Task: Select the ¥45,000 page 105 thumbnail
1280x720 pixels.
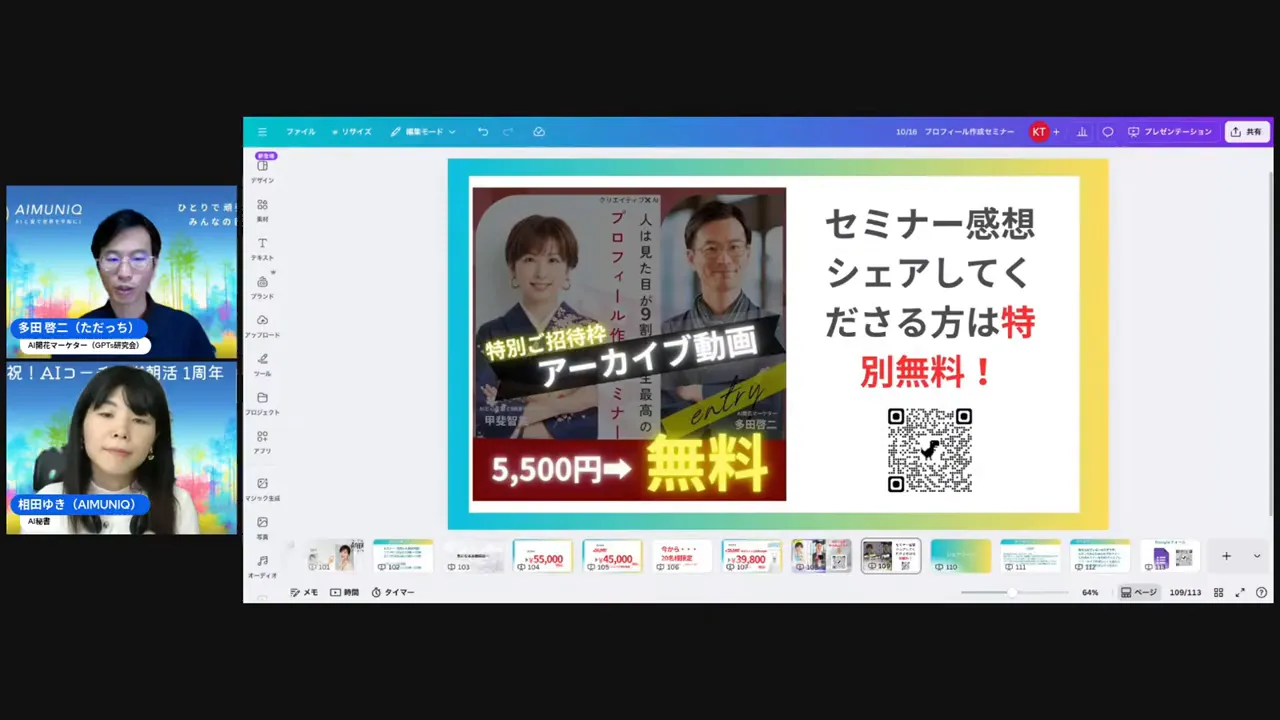Action: coord(612,556)
